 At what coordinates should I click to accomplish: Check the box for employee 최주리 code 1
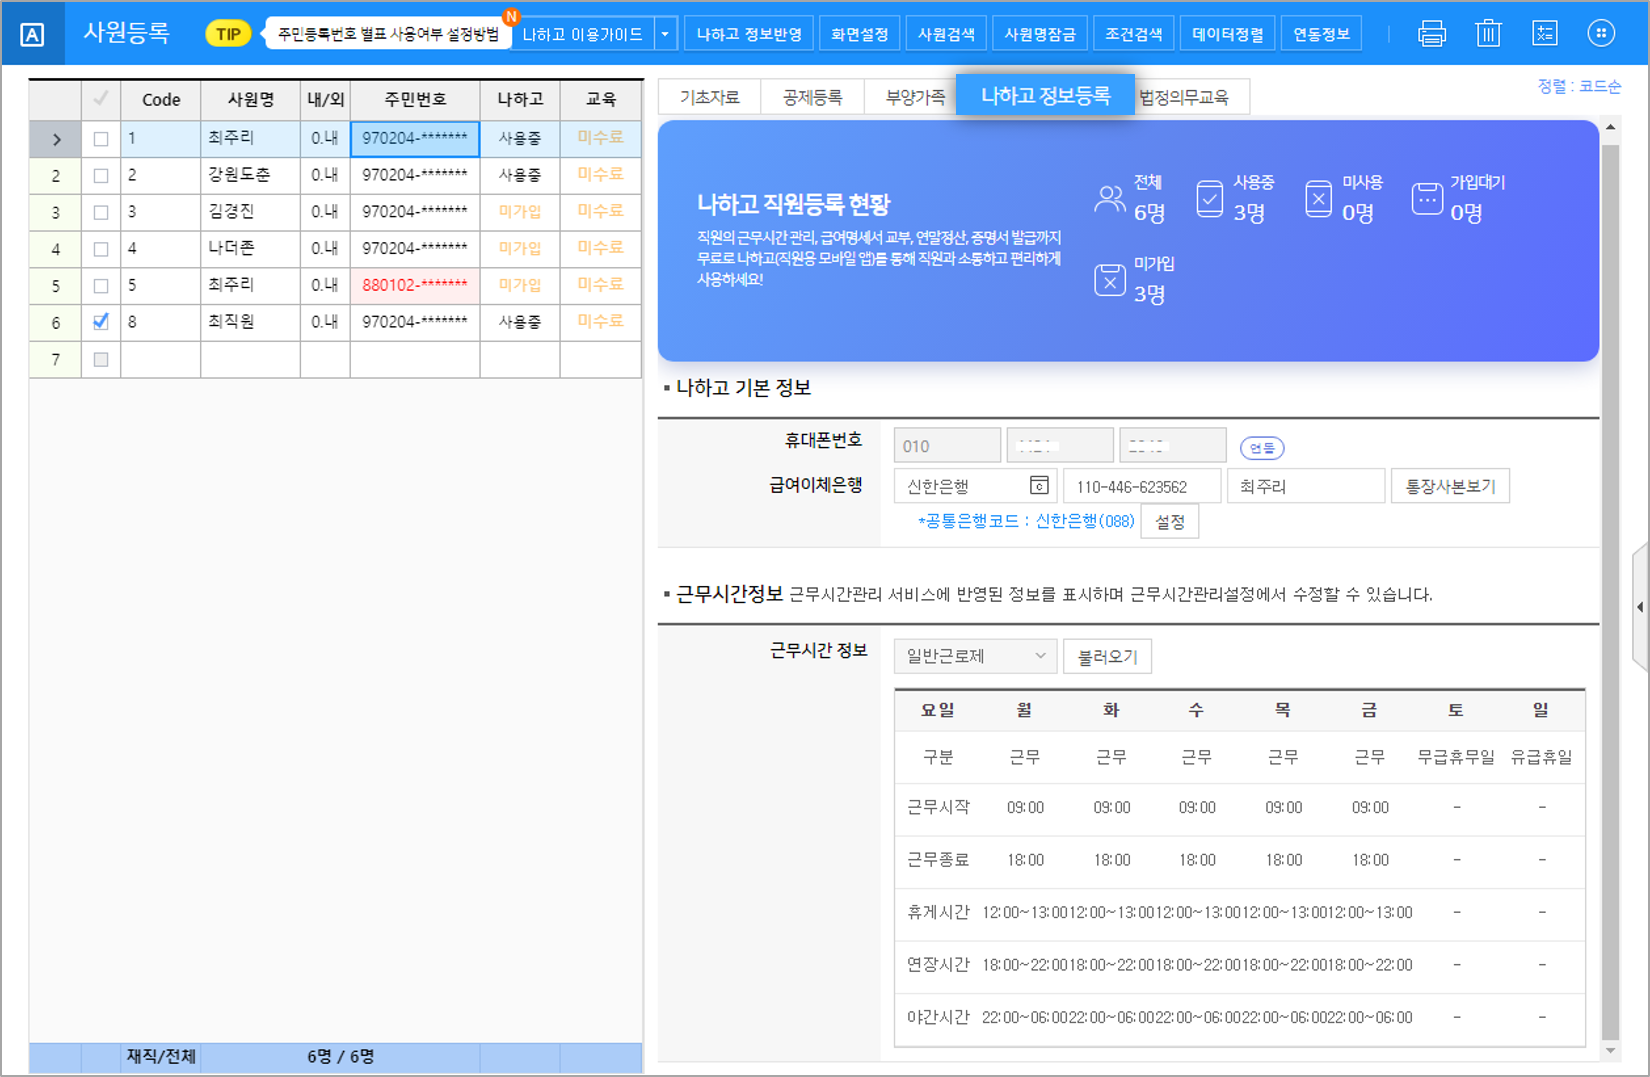coord(101,139)
